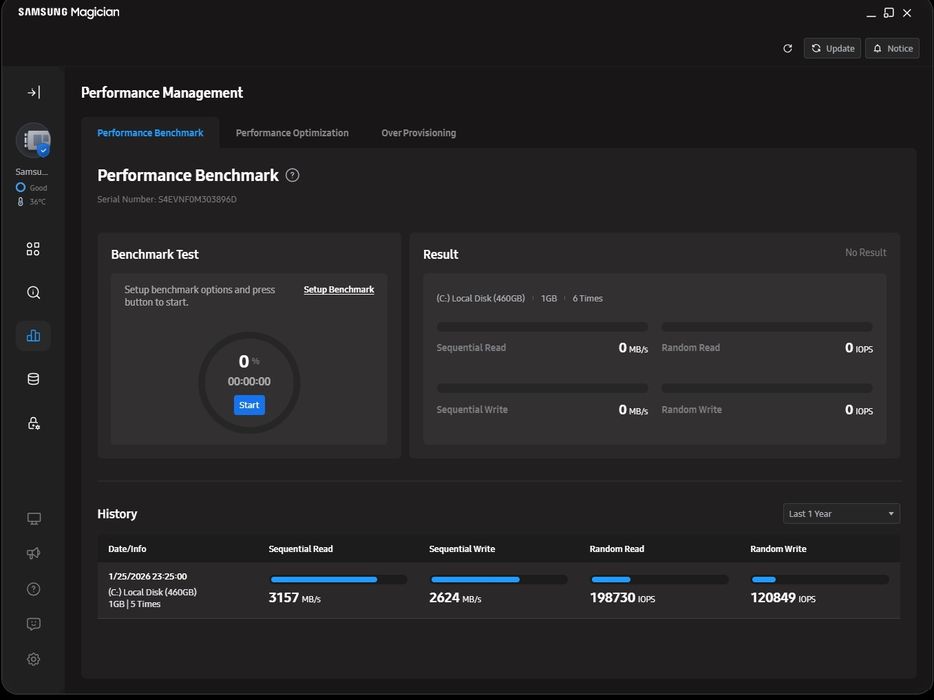Open the Settings gear icon
This screenshot has width=934, height=700.
tap(33, 659)
